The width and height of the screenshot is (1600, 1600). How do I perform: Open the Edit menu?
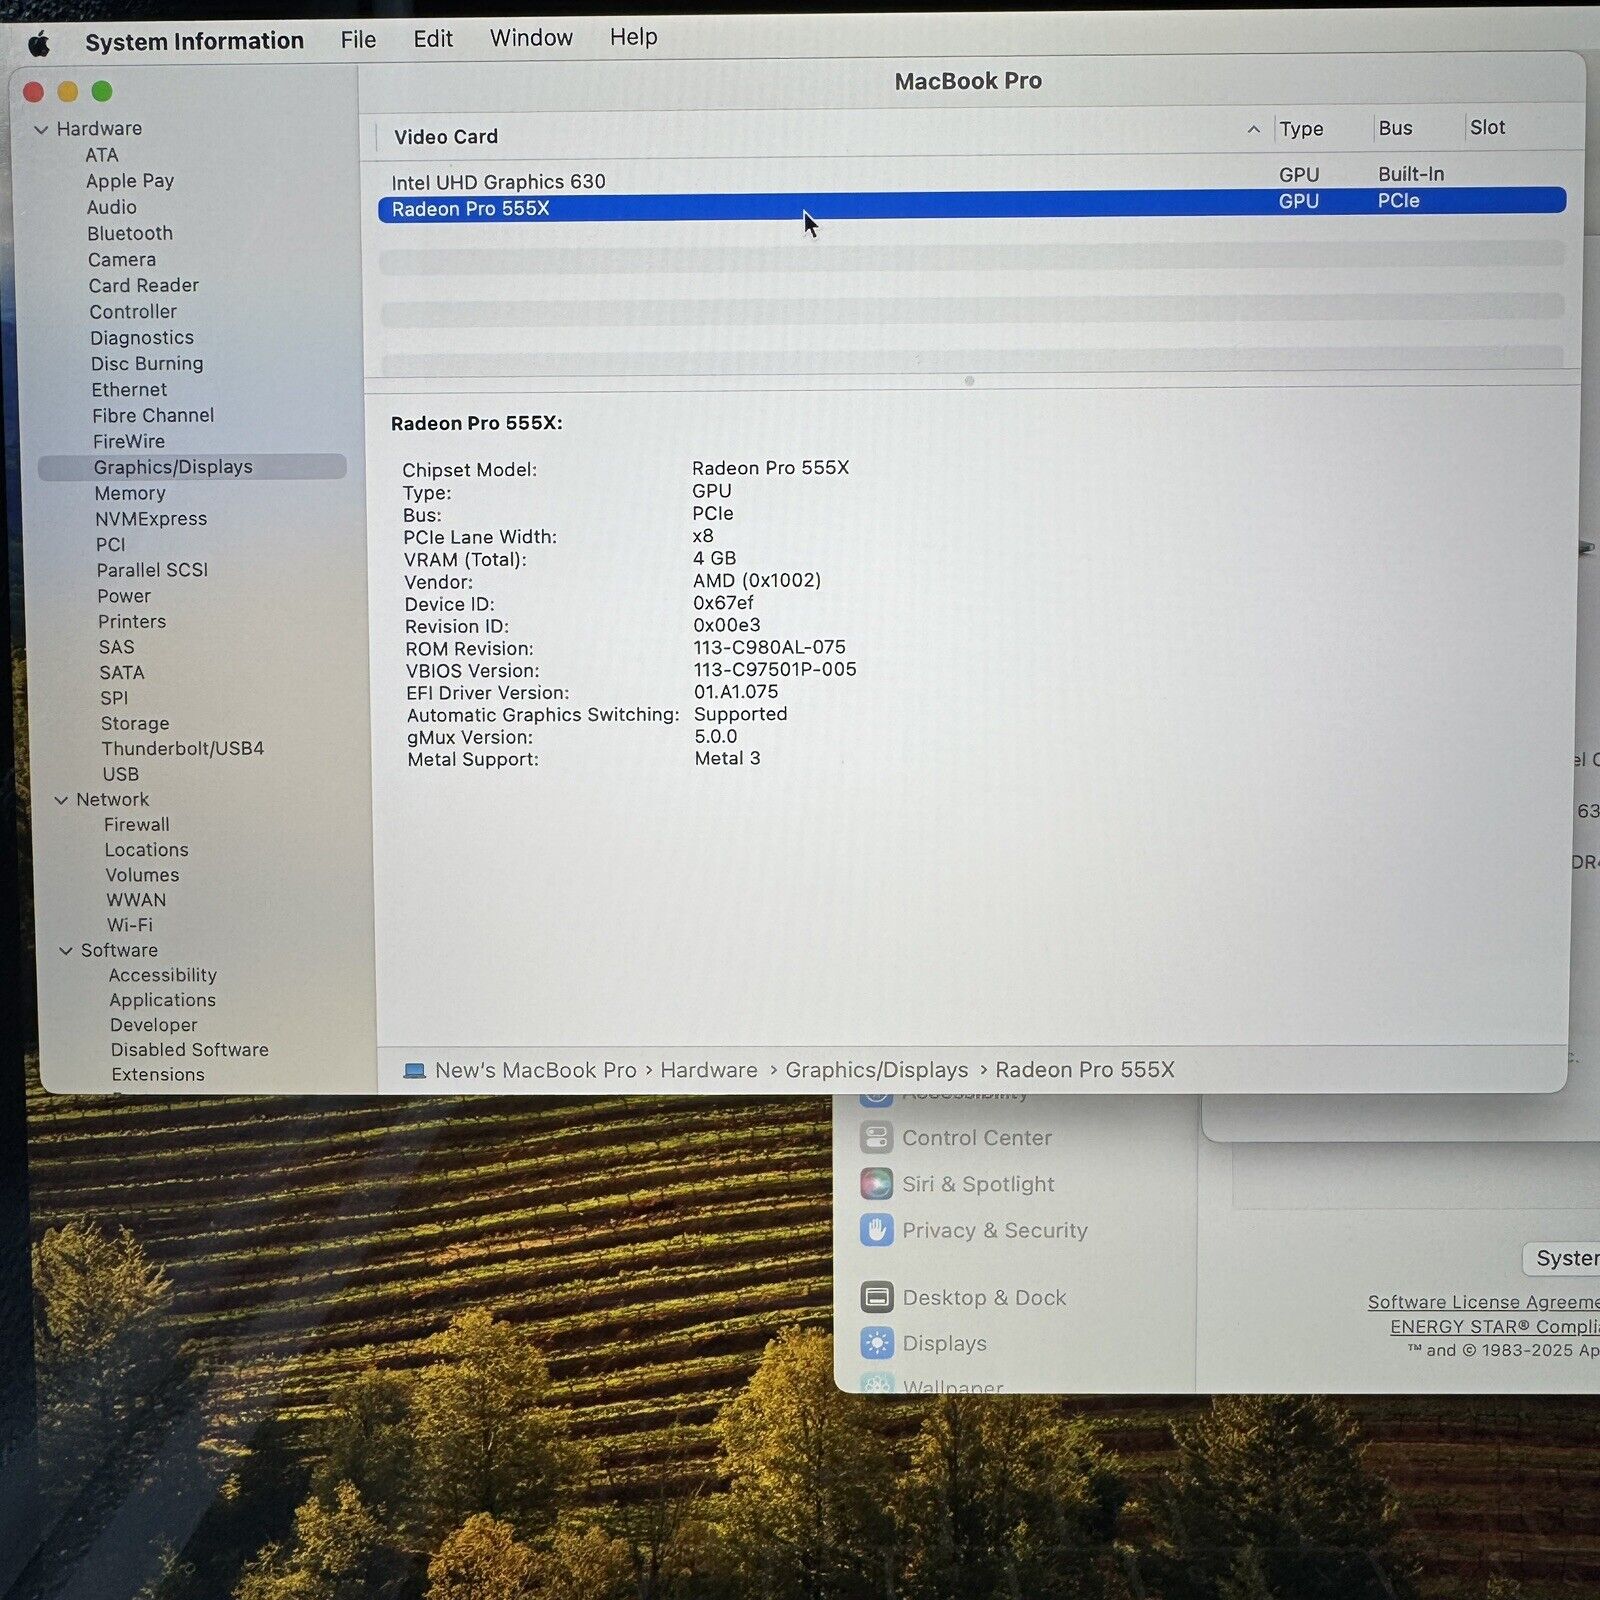[433, 39]
